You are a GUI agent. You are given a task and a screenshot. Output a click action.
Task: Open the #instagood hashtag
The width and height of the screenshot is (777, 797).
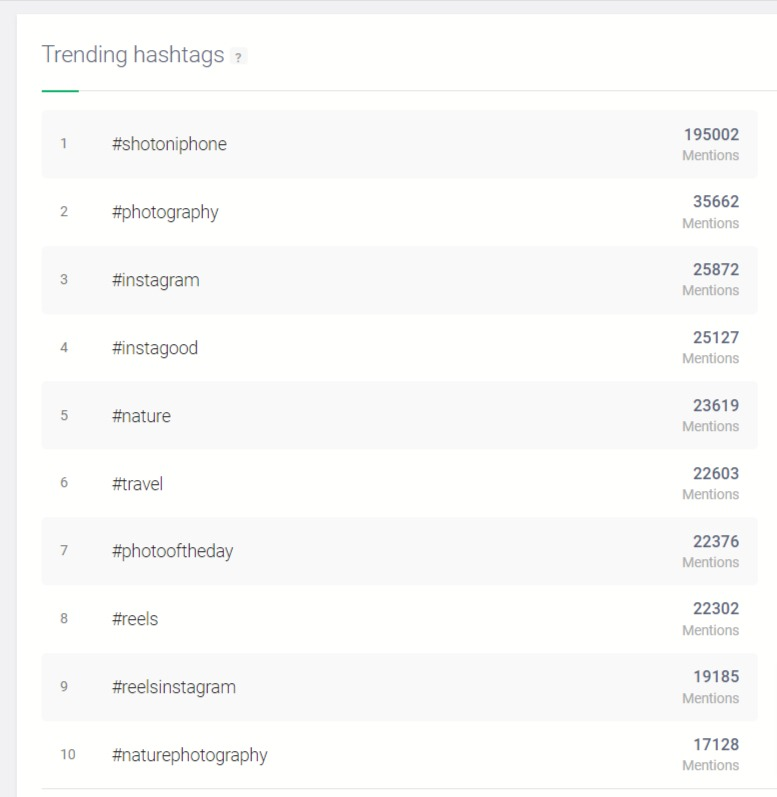(155, 348)
